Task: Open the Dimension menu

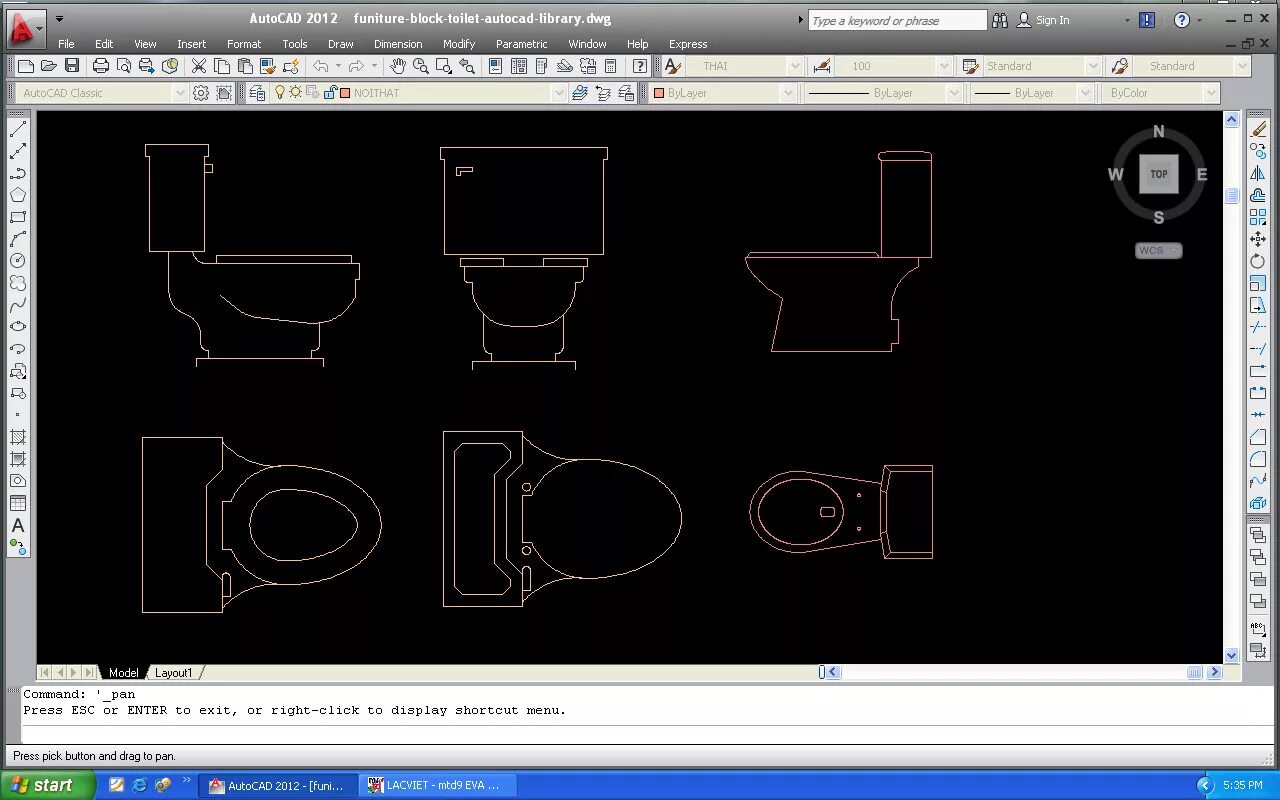Action: (x=398, y=44)
